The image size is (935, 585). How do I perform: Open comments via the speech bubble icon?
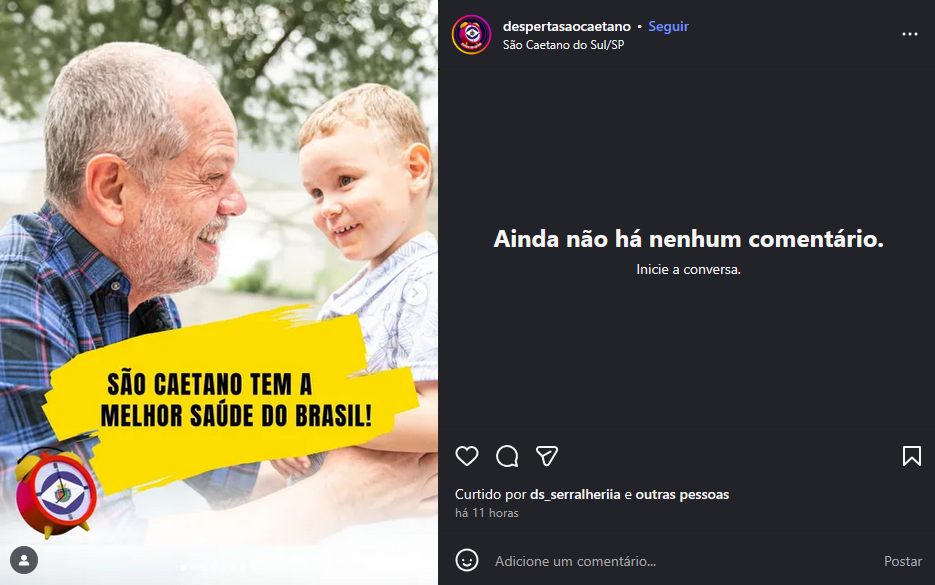coord(507,456)
